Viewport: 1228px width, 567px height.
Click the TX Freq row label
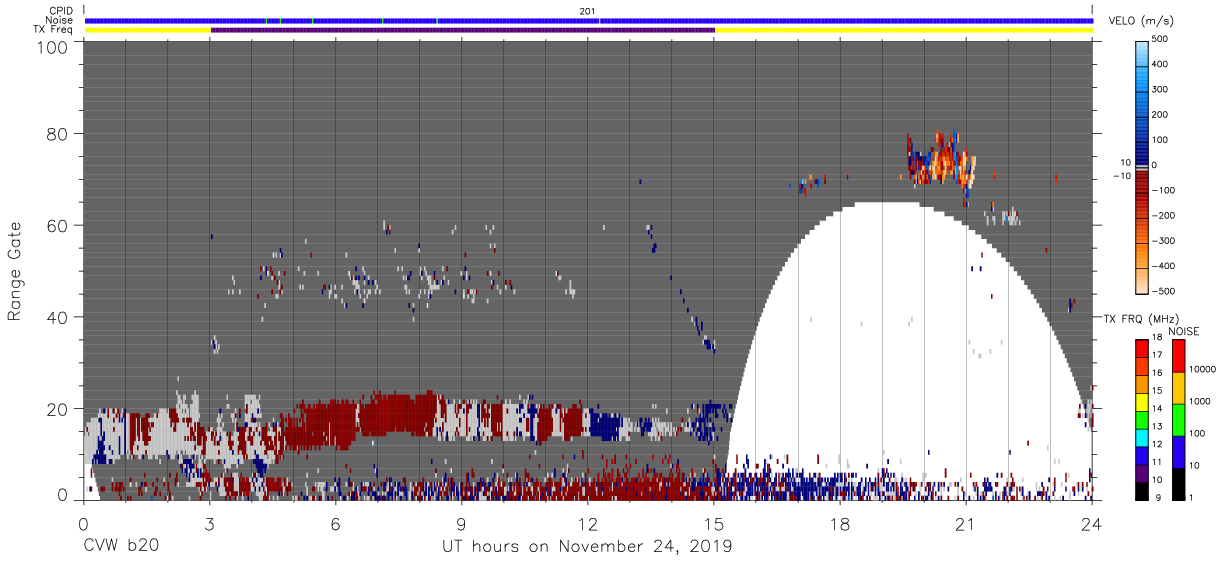[53, 30]
